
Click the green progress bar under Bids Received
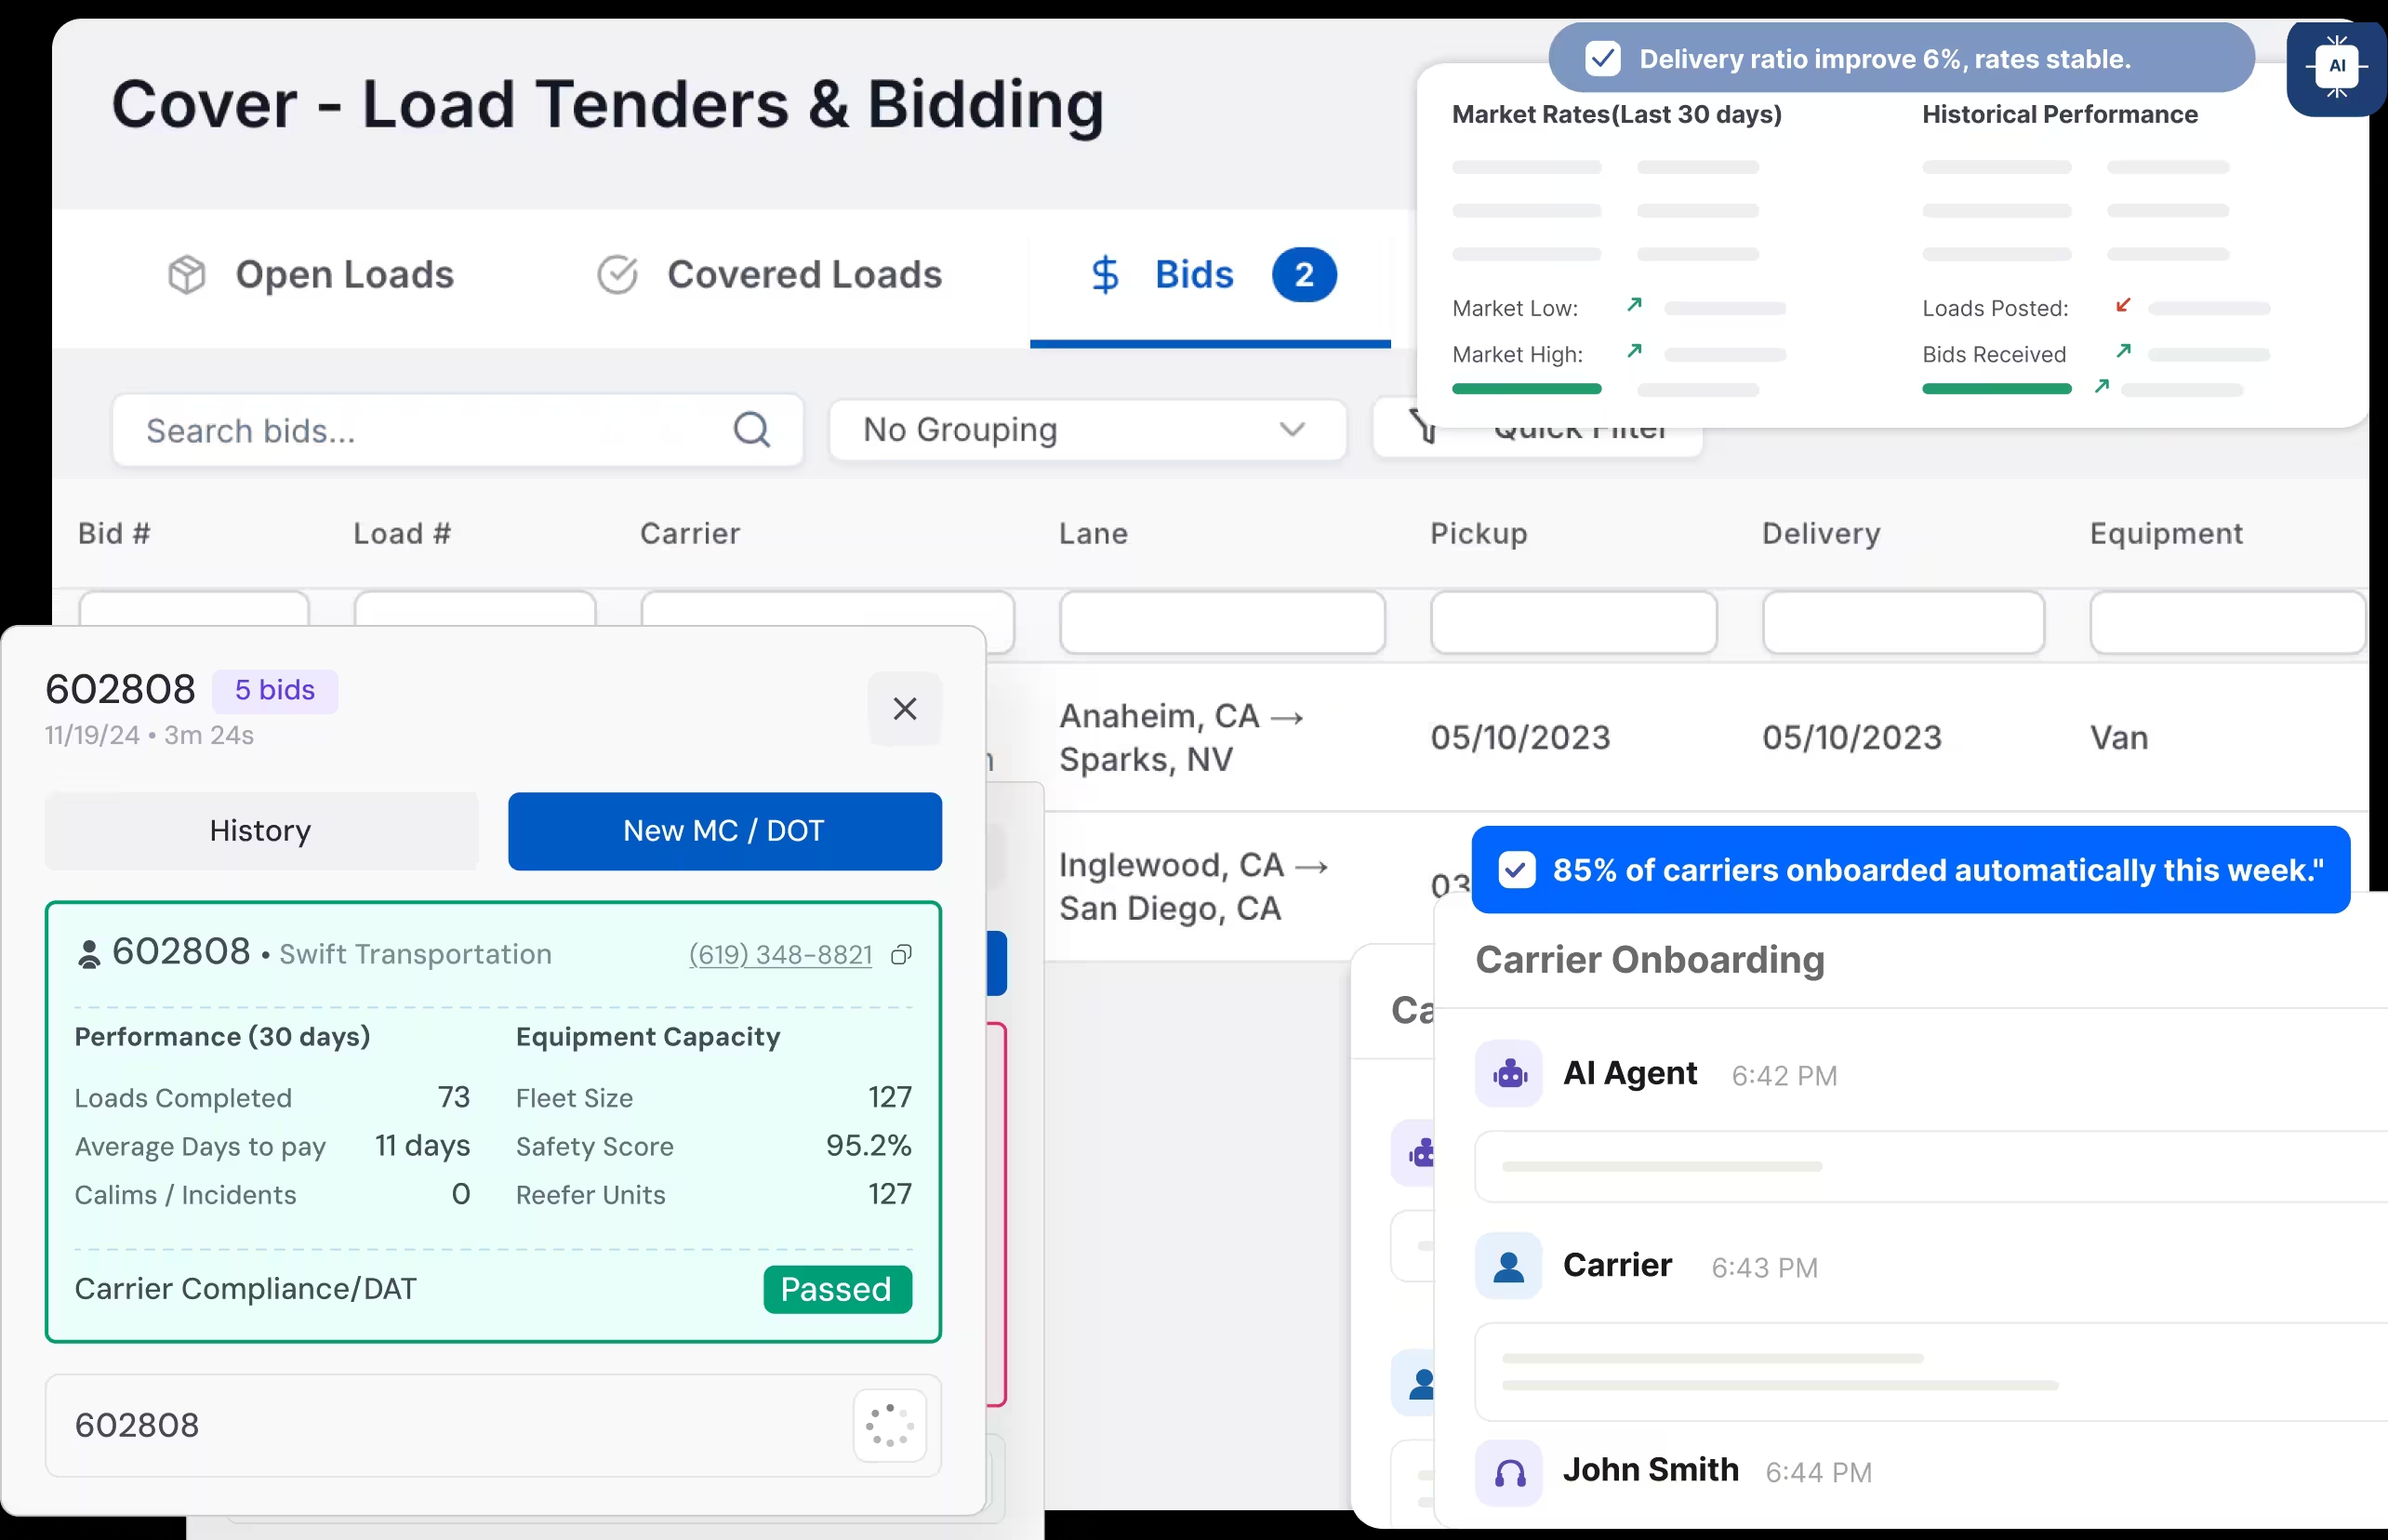click(1996, 389)
